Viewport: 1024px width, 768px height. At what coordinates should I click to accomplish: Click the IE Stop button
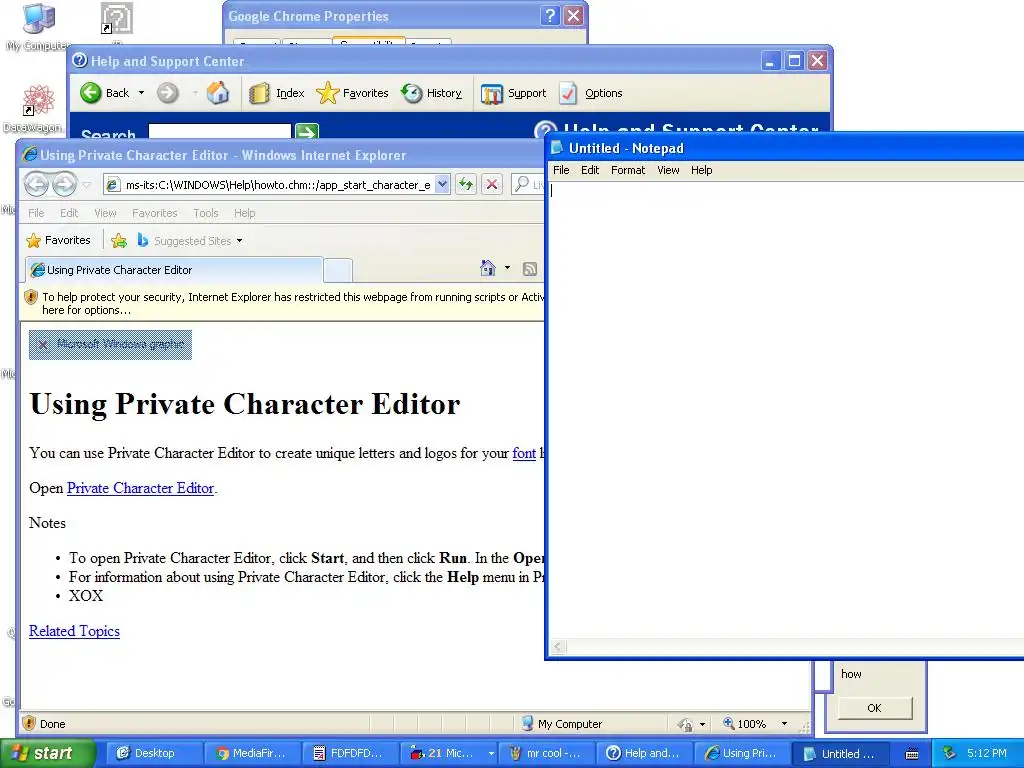492,185
